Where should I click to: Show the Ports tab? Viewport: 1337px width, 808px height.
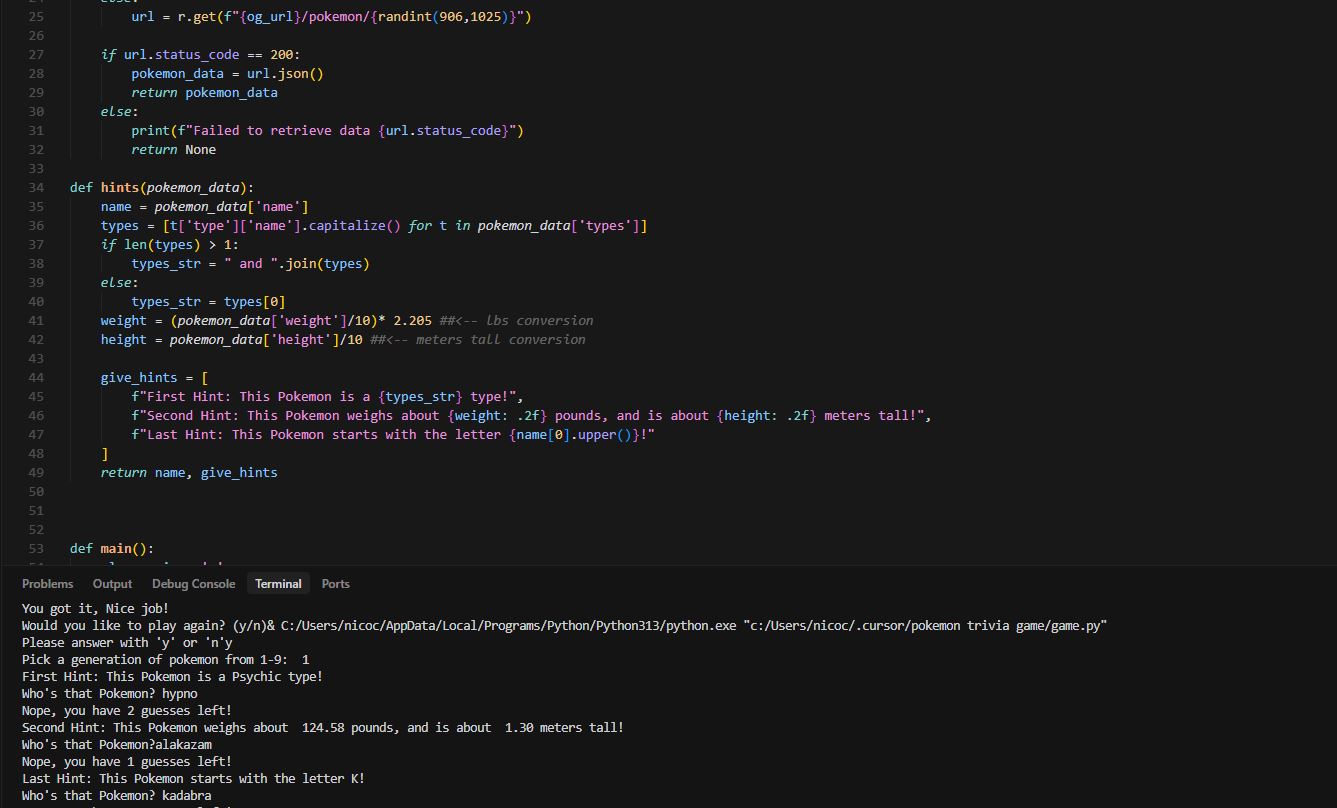(x=335, y=584)
